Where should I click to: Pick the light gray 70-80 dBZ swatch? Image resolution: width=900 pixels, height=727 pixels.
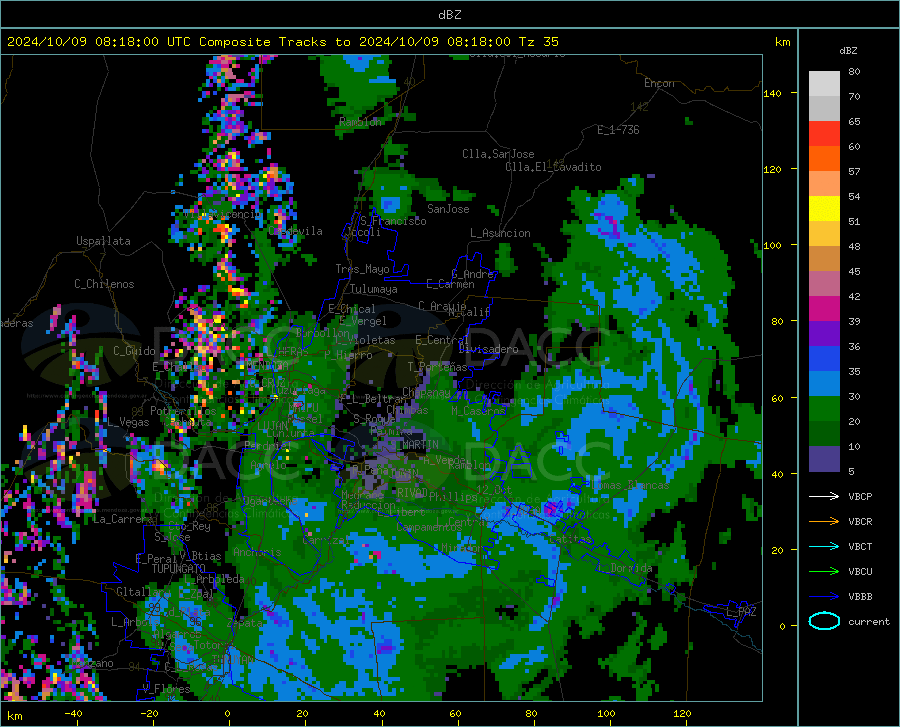[824, 84]
